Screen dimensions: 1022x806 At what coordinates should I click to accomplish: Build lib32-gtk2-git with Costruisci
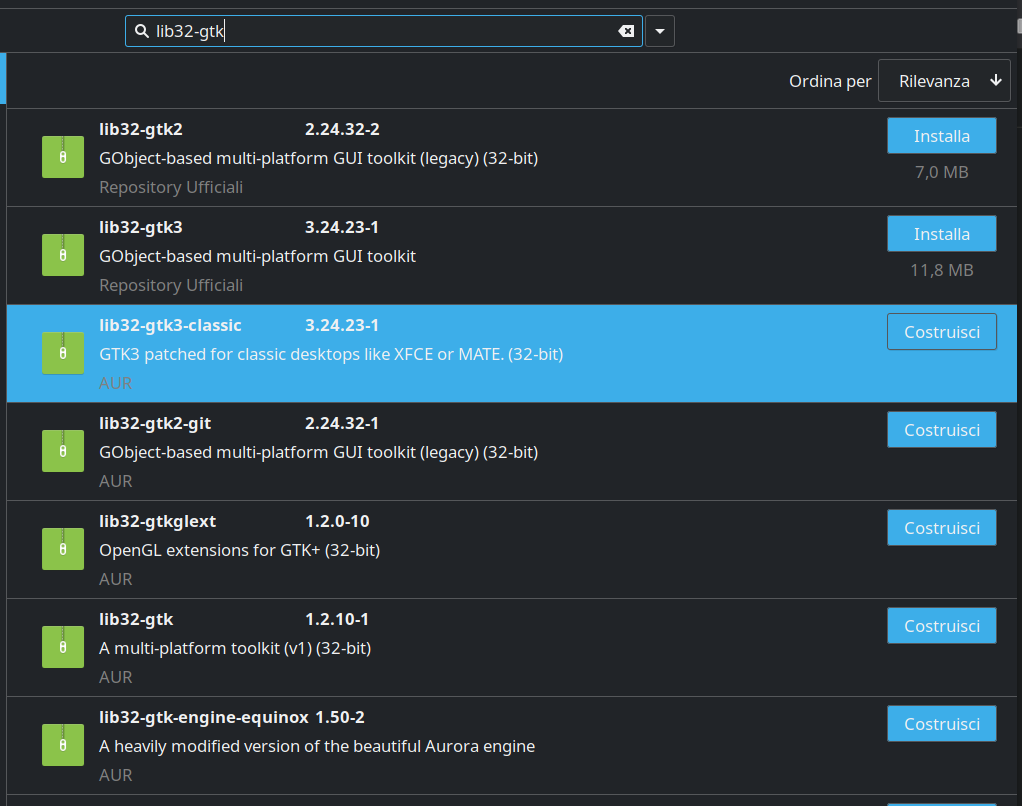(941, 429)
